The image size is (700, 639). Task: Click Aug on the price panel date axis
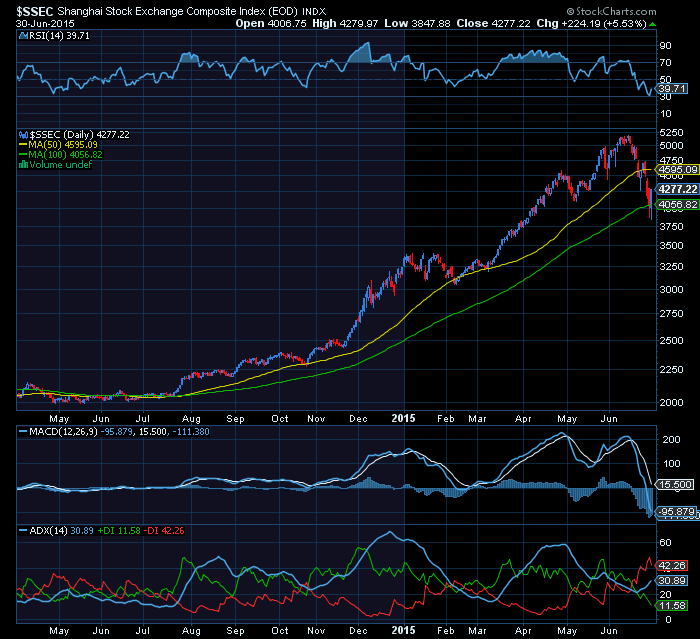tap(191, 419)
